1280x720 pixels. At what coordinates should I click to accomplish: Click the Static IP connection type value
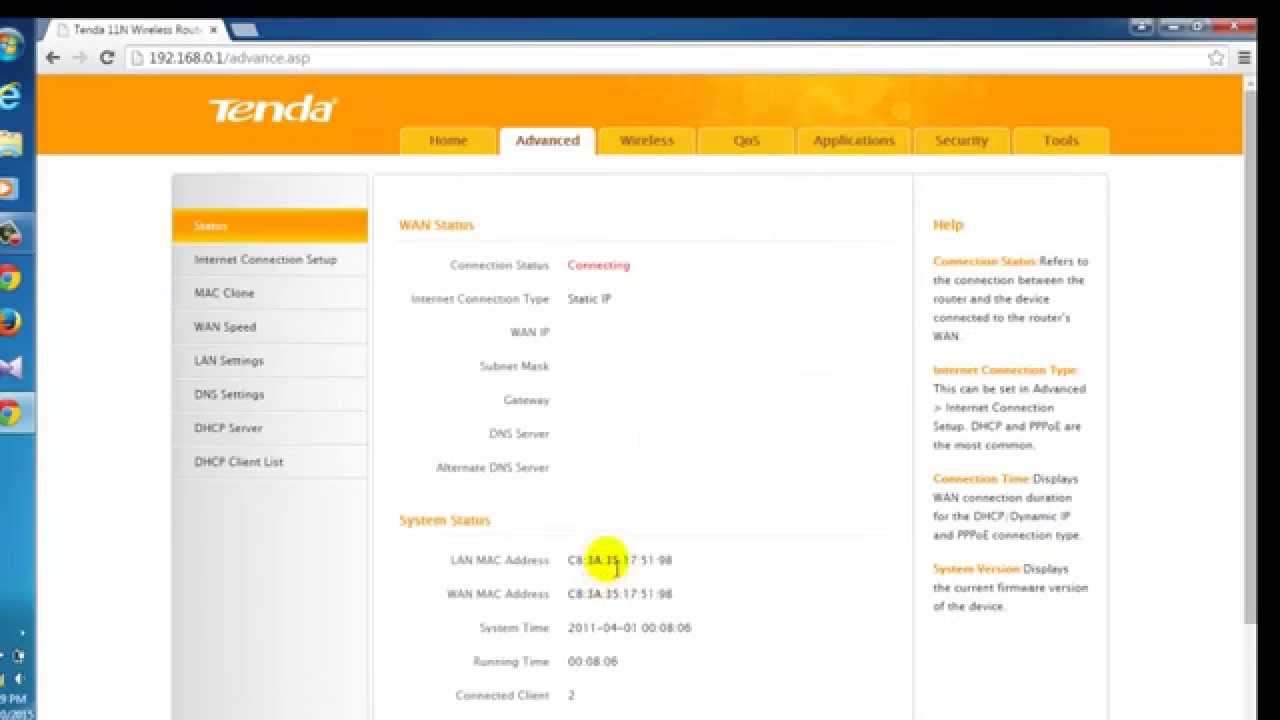(x=589, y=299)
